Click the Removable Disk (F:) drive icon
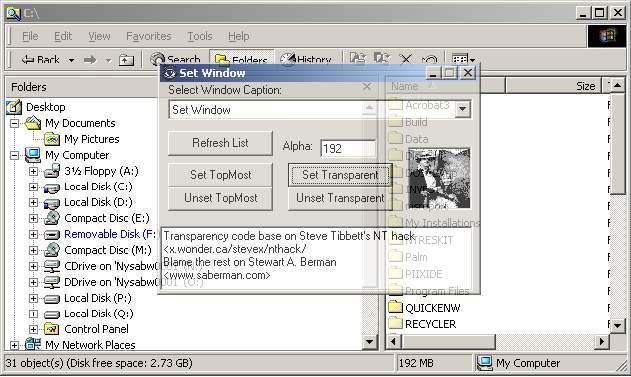Screen dimensions: 631x377 point(52,235)
